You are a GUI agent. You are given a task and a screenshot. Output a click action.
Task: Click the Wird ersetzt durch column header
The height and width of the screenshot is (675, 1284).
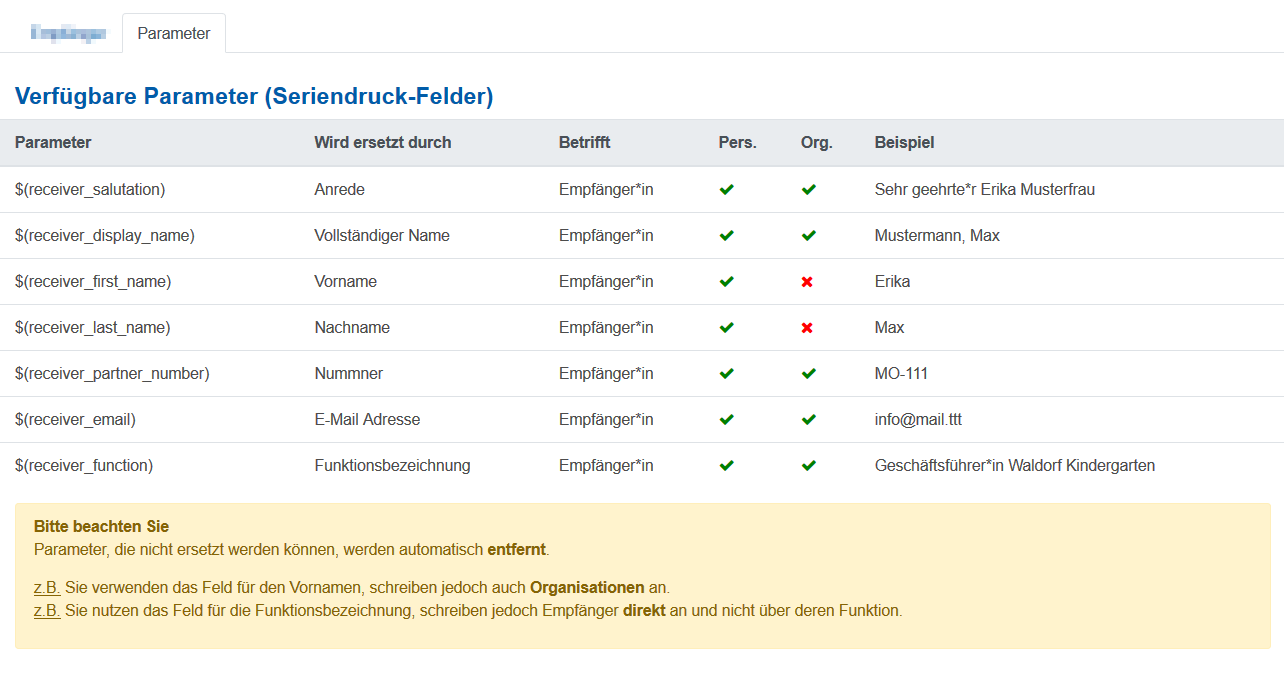tap(382, 143)
